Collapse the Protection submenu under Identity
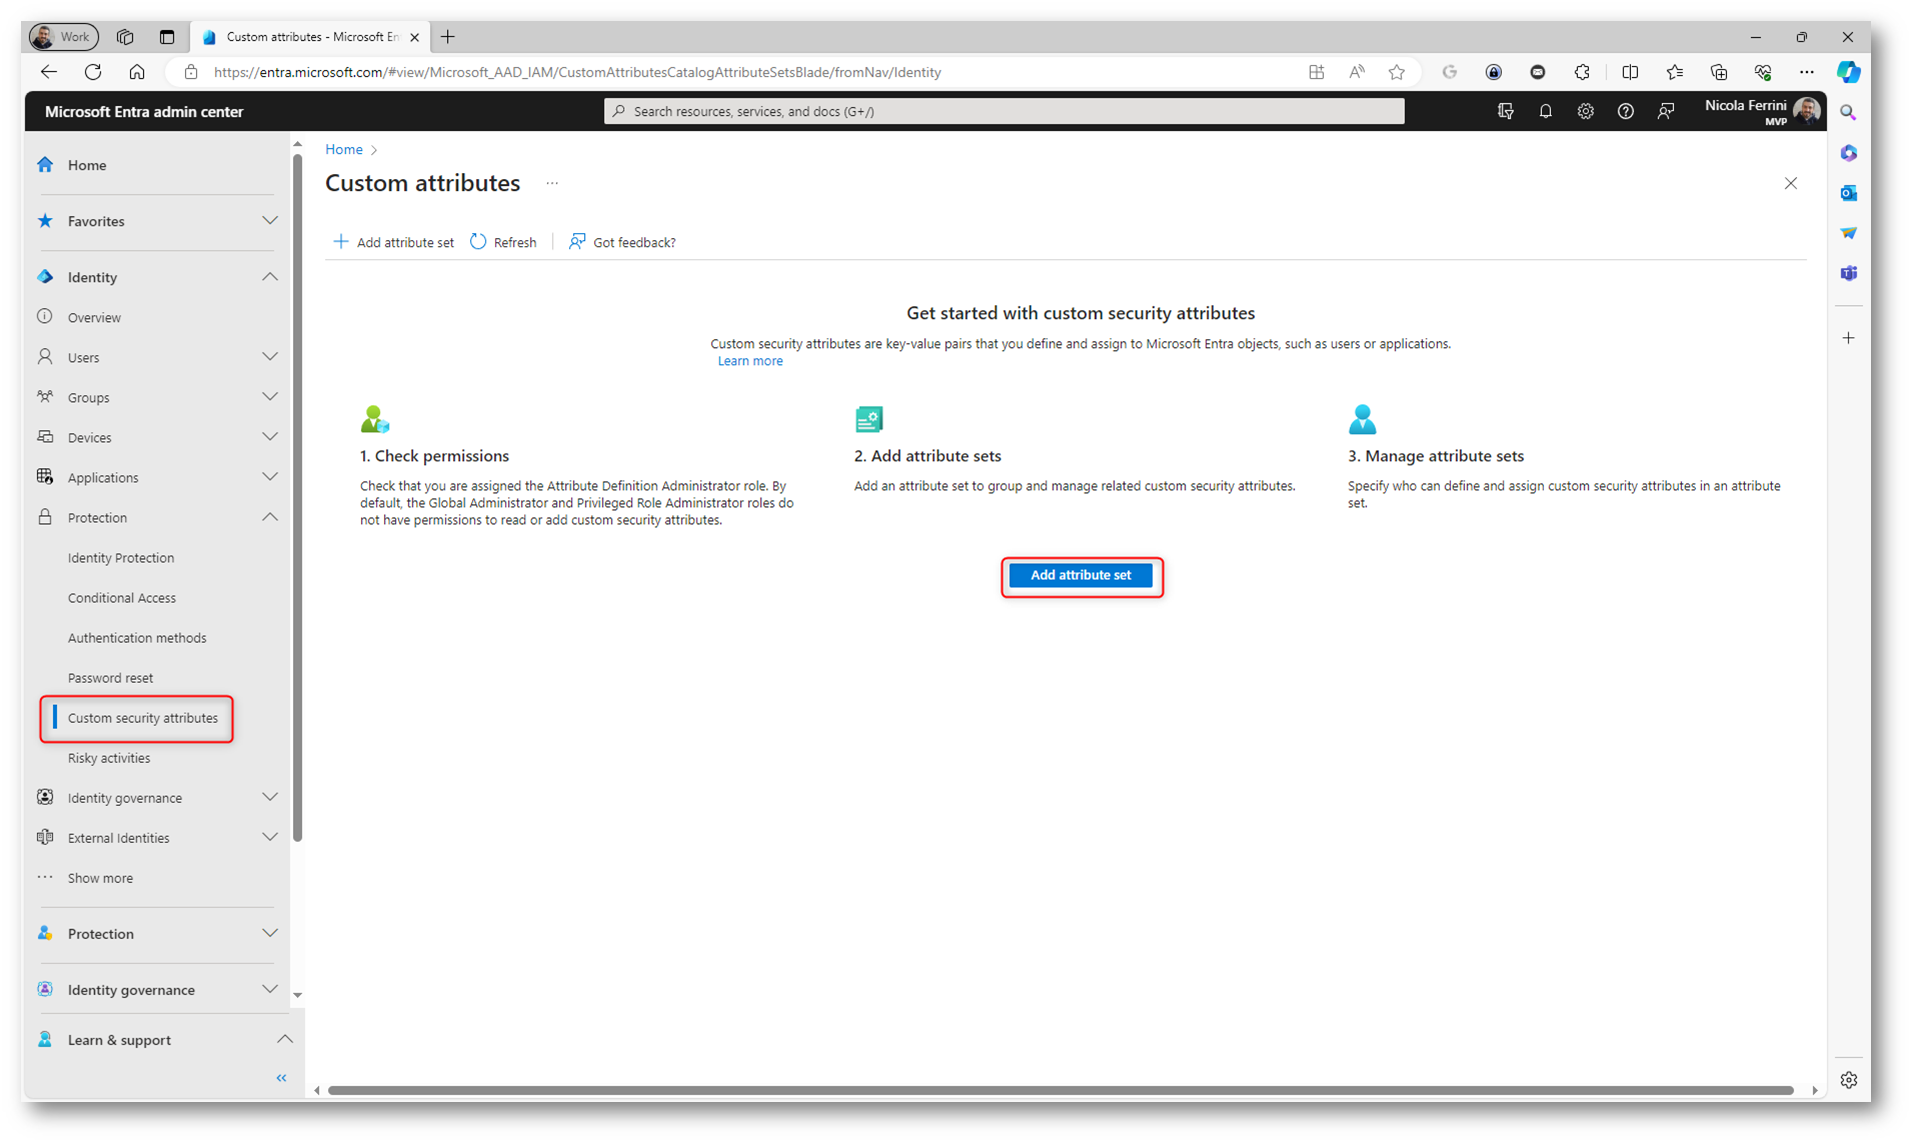Image resolution: width=1913 pixels, height=1144 pixels. [x=270, y=517]
